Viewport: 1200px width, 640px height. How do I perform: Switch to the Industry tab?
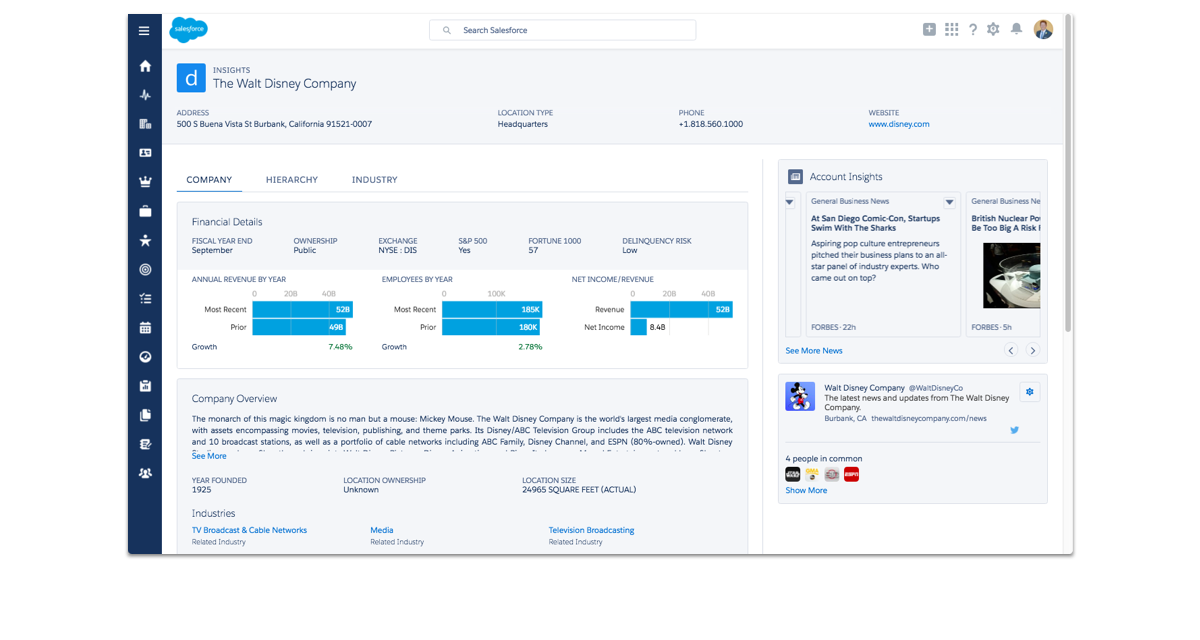click(x=374, y=180)
